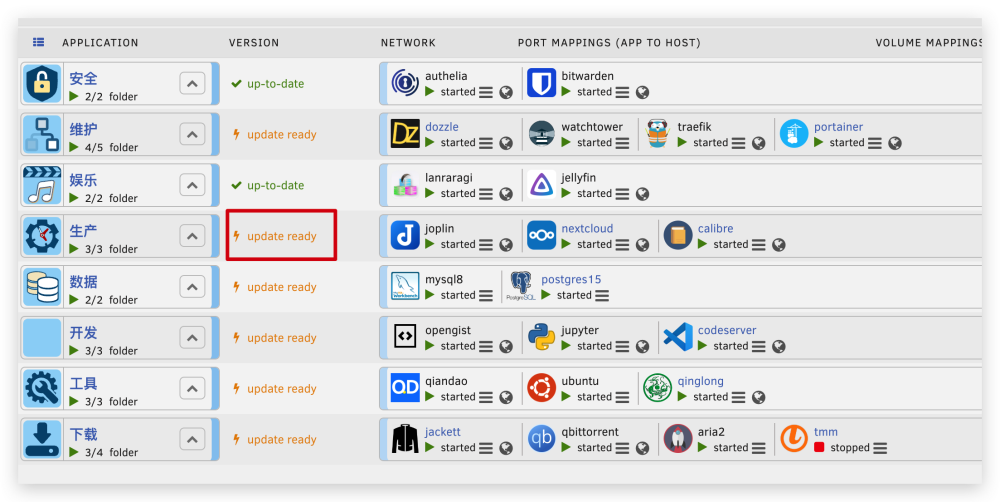1000x502 pixels.
Task: Click the ubuntu container icon
Action: click(x=541, y=388)
